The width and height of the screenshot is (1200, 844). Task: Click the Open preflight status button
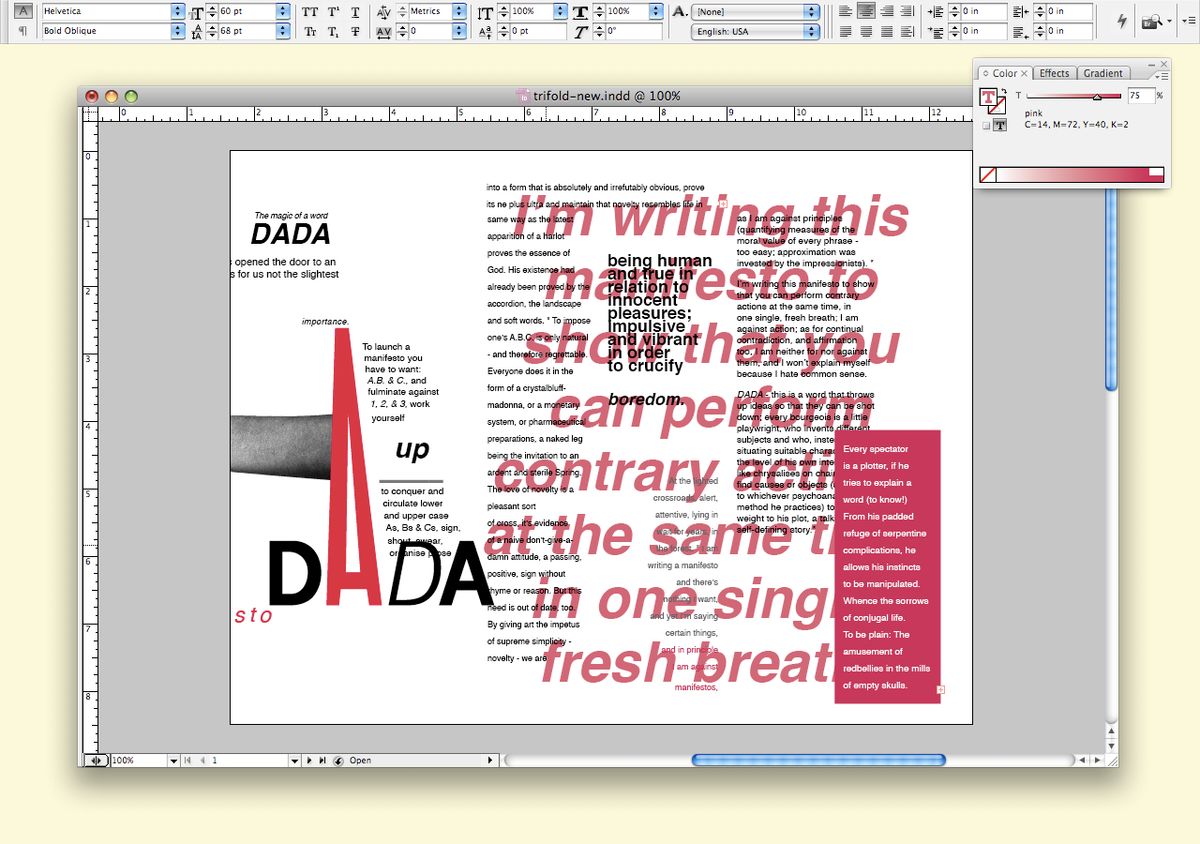[360, 760]
